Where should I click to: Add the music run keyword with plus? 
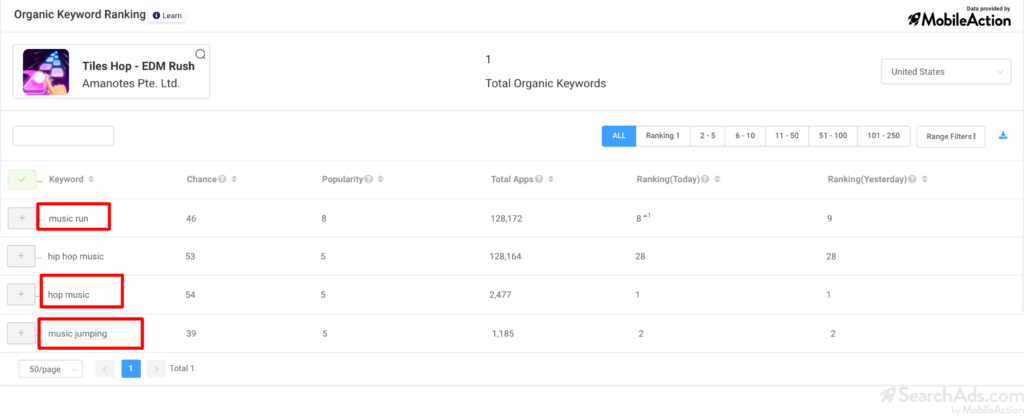(x=22, y=218)
